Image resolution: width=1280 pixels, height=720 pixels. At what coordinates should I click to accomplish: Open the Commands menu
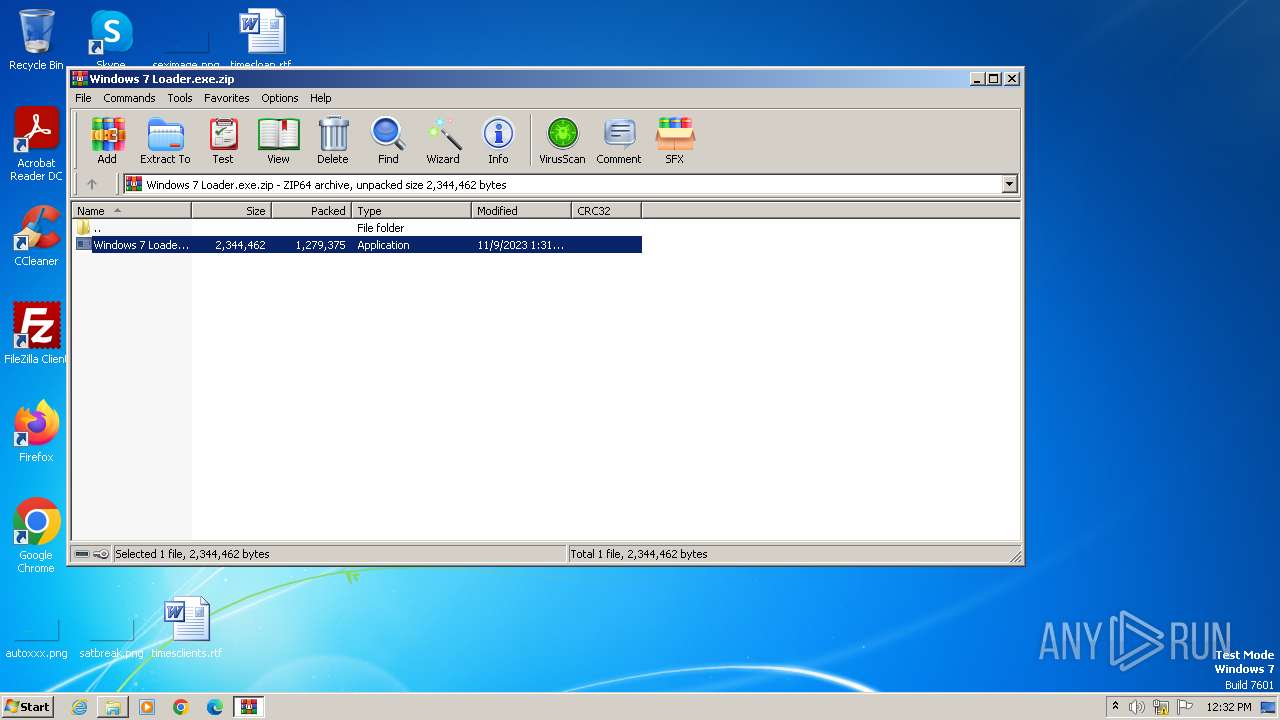tap(129, 98)
